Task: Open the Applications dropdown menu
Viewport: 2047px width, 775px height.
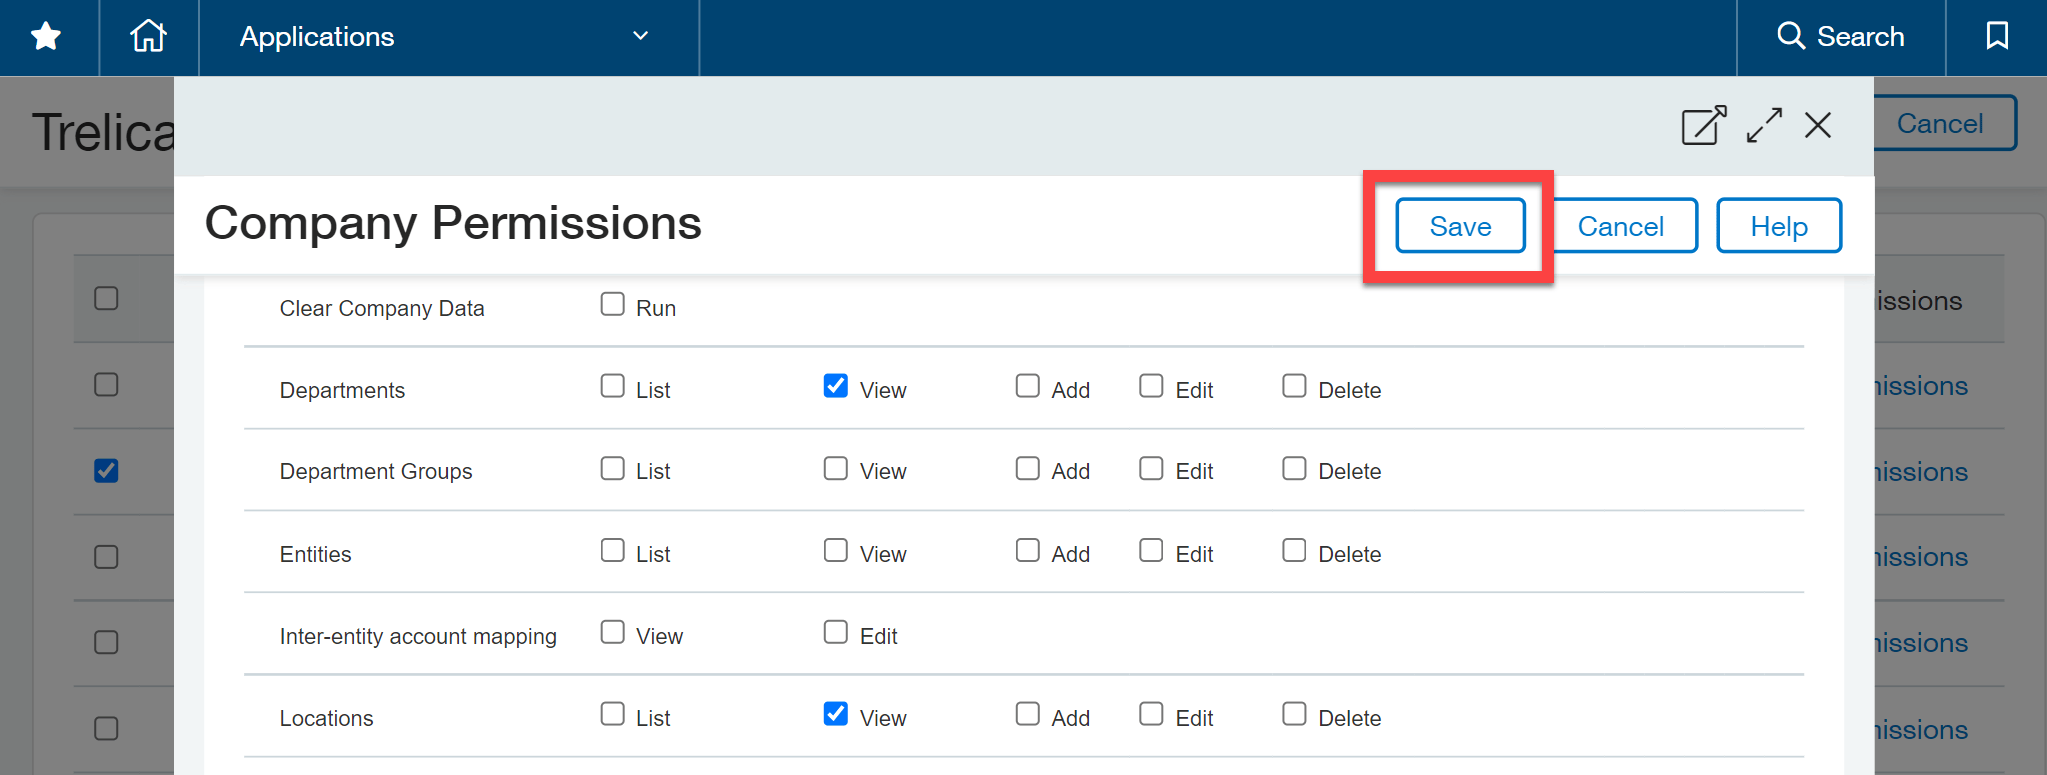Action: [447, 37]
